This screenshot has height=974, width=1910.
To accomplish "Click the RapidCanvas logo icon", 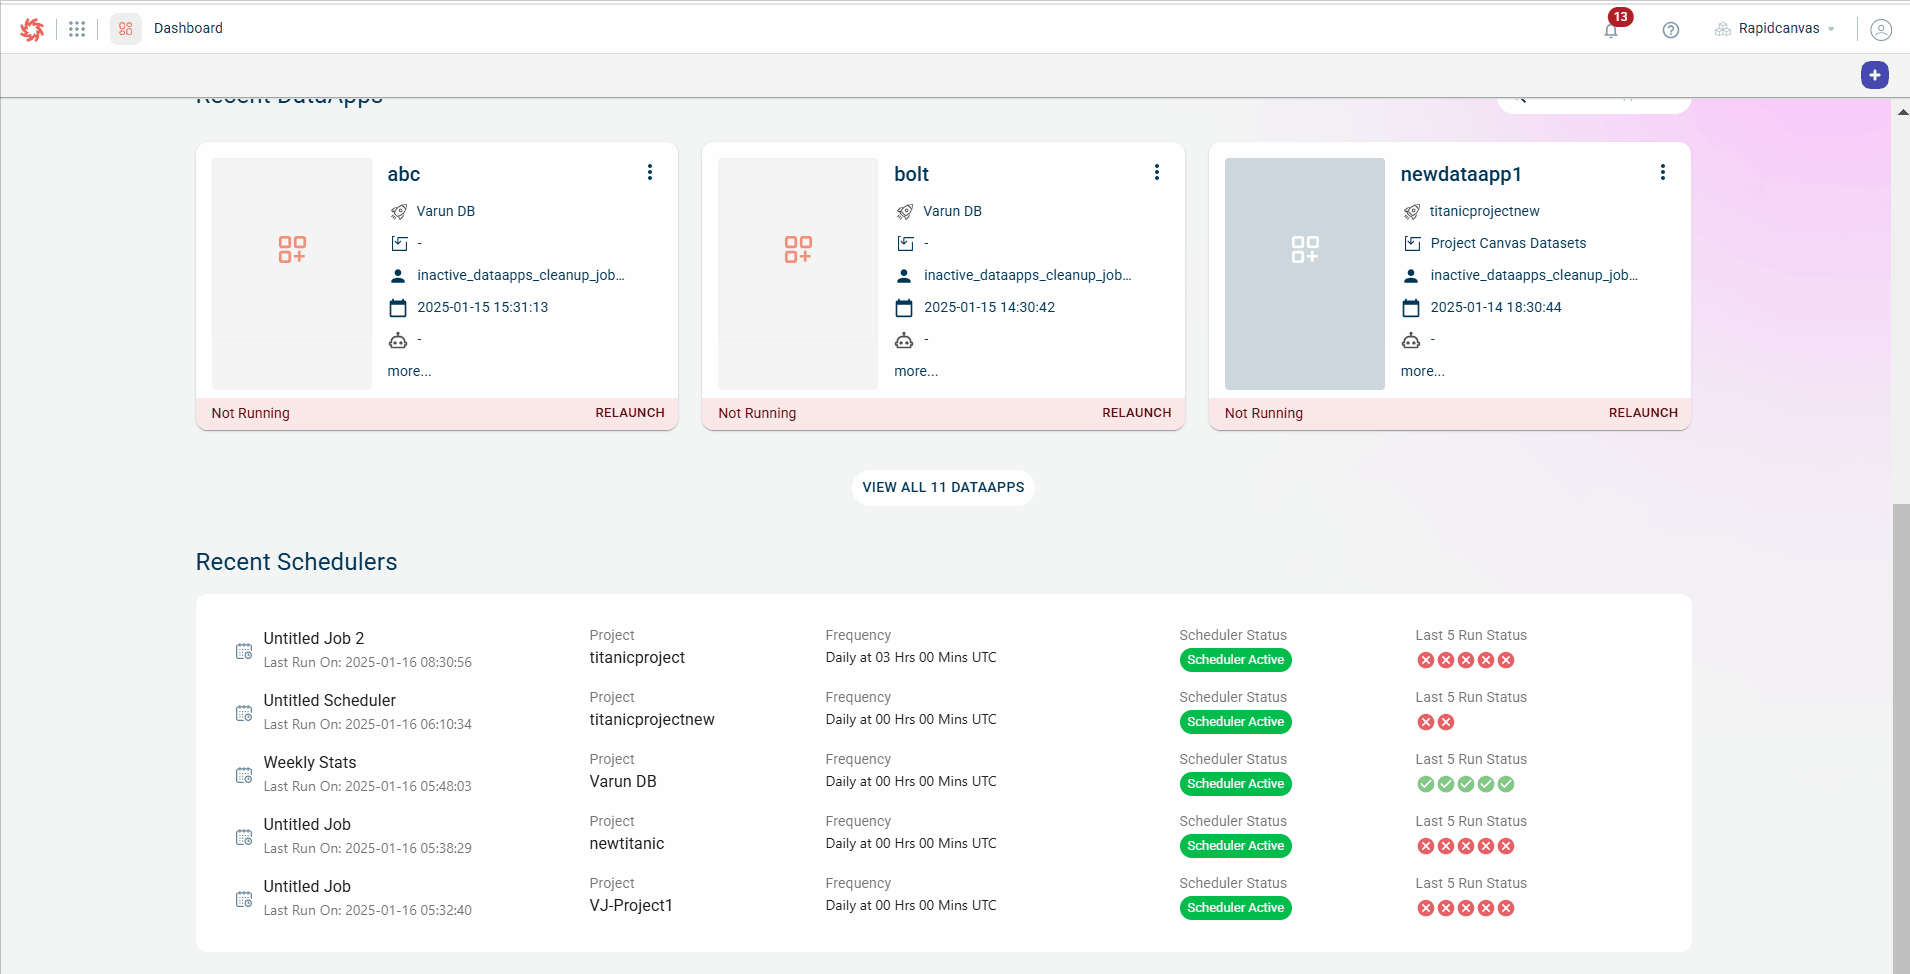I will point(32,29).
